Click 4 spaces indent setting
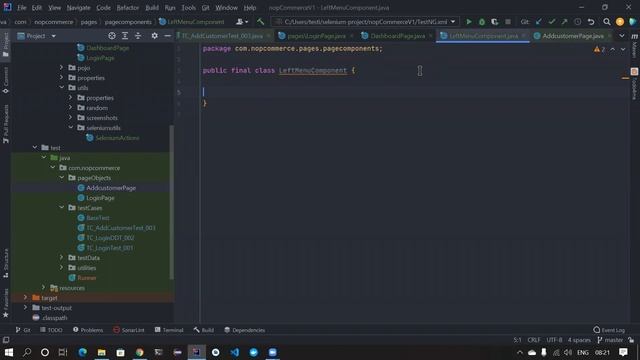This screenshot has height=360, width=640. point(579,340)
